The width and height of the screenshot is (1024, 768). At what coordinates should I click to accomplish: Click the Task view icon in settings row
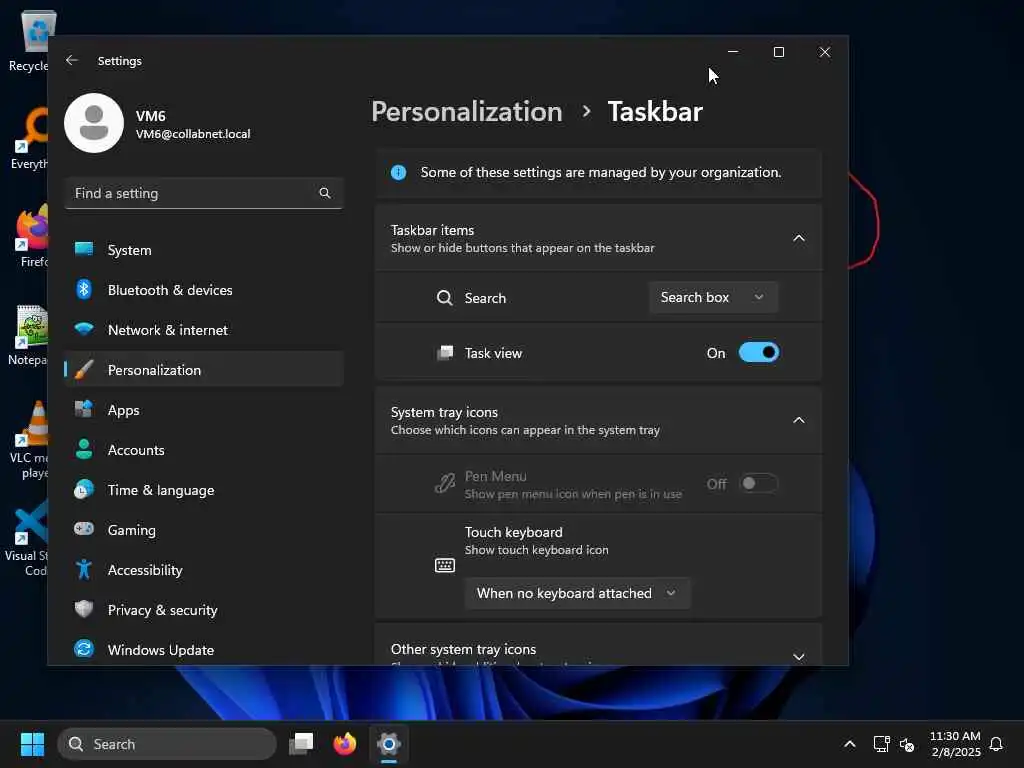tap(445, 353)
